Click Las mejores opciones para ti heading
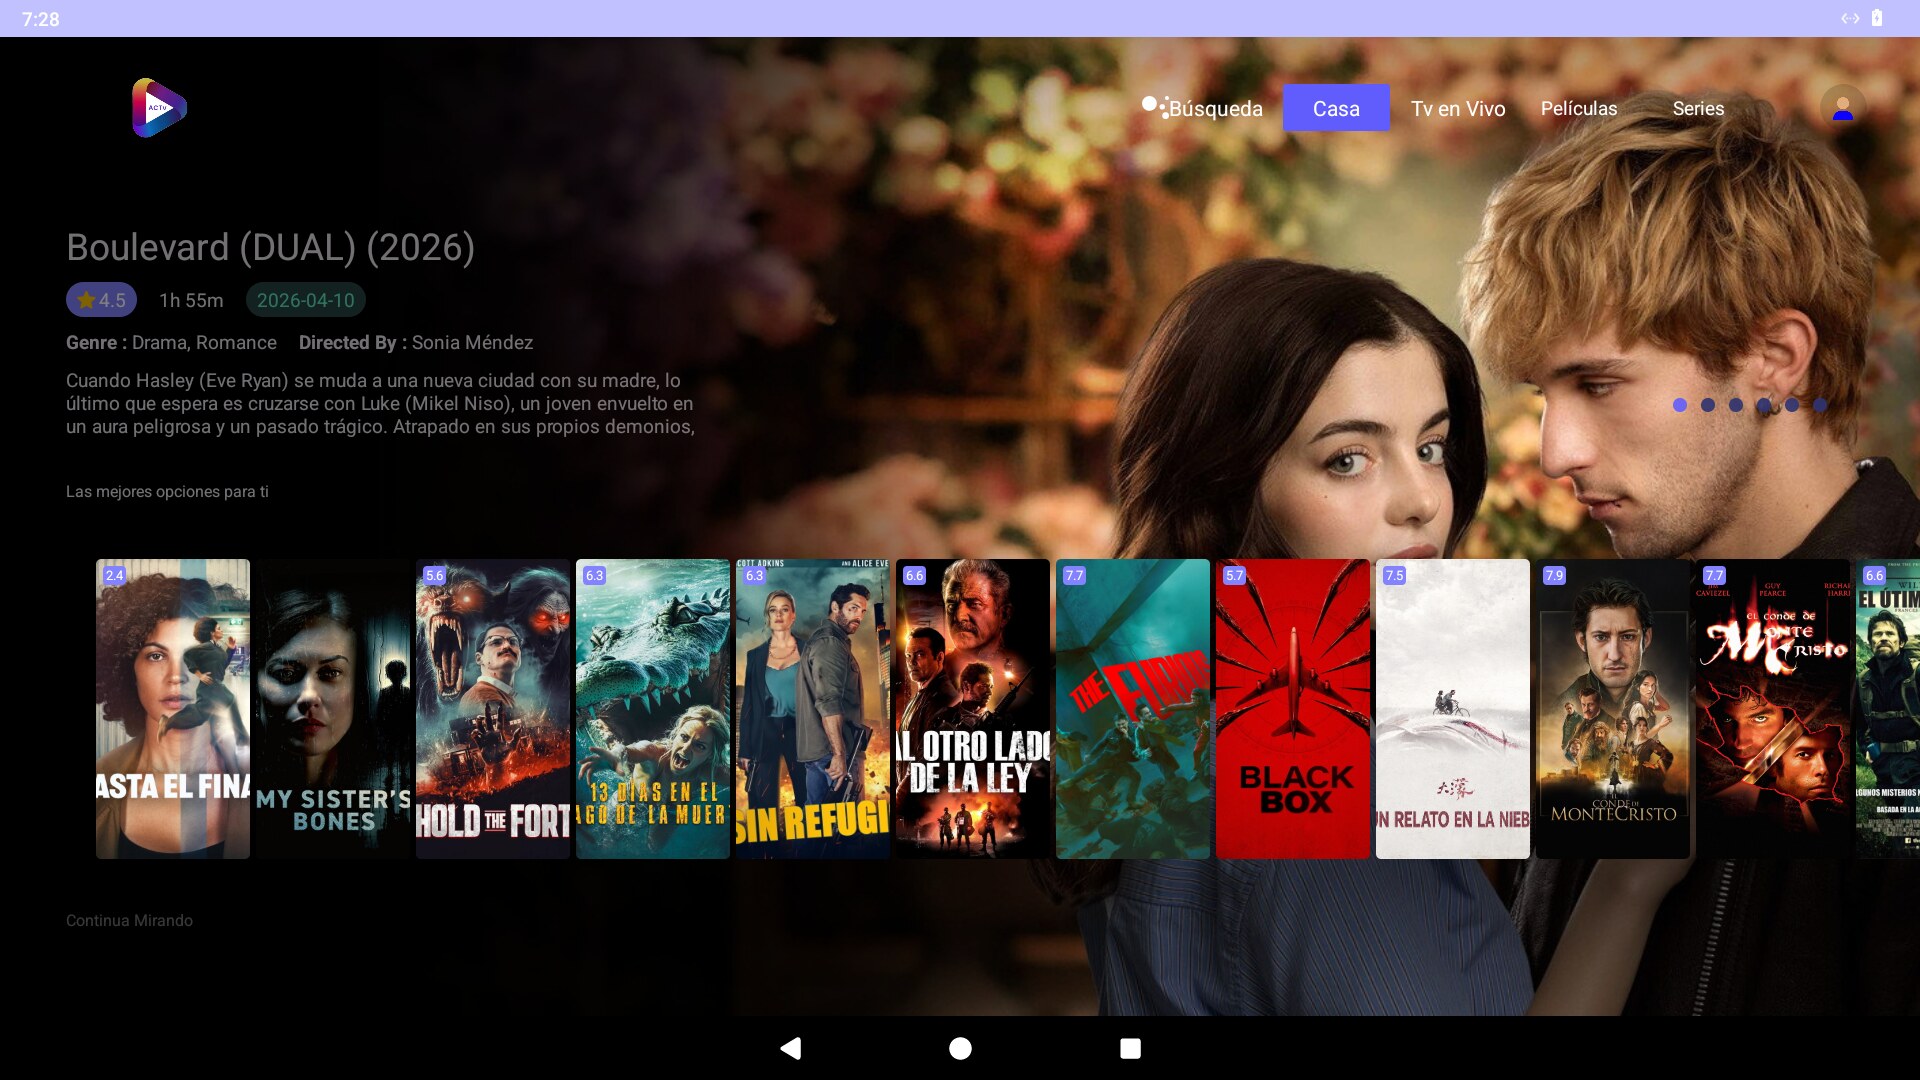This screenshot has height=1080, width=1920. pos(167,491)
